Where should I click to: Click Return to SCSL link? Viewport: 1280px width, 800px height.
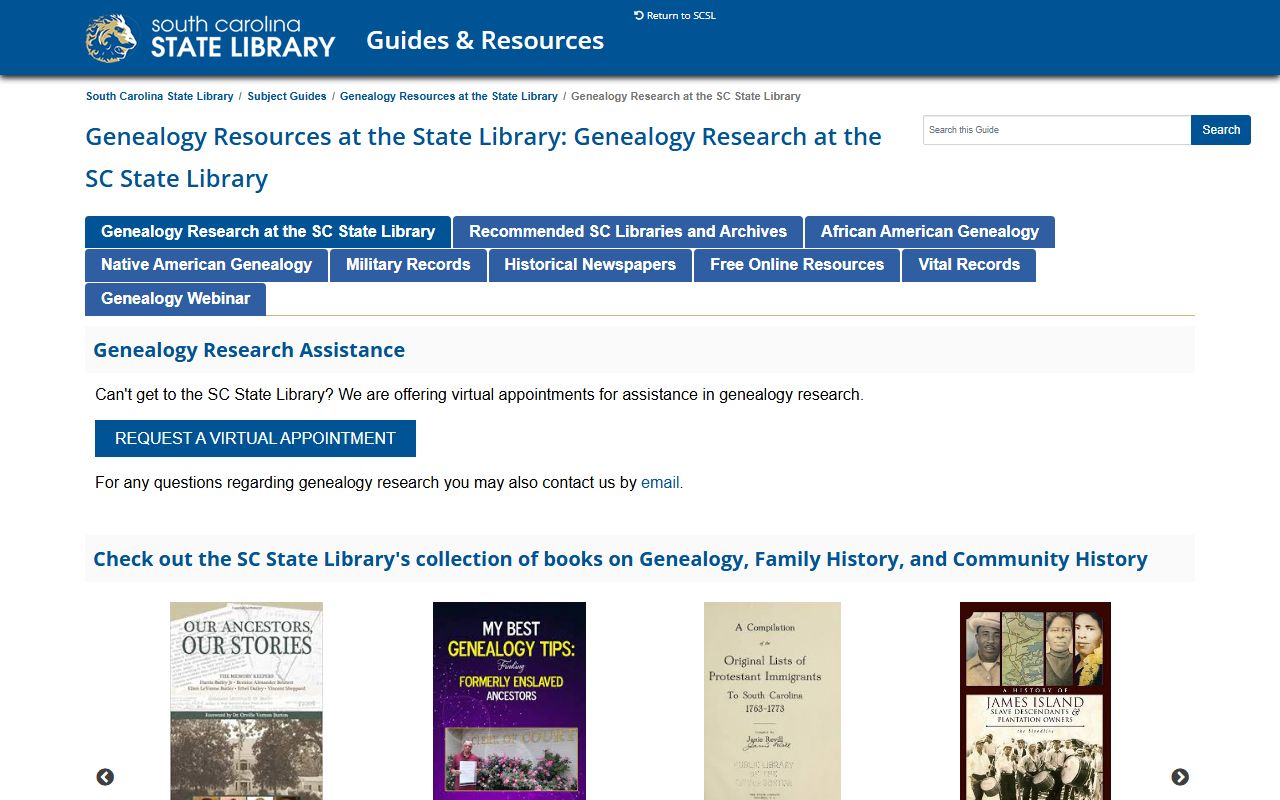tap(675, 15)
